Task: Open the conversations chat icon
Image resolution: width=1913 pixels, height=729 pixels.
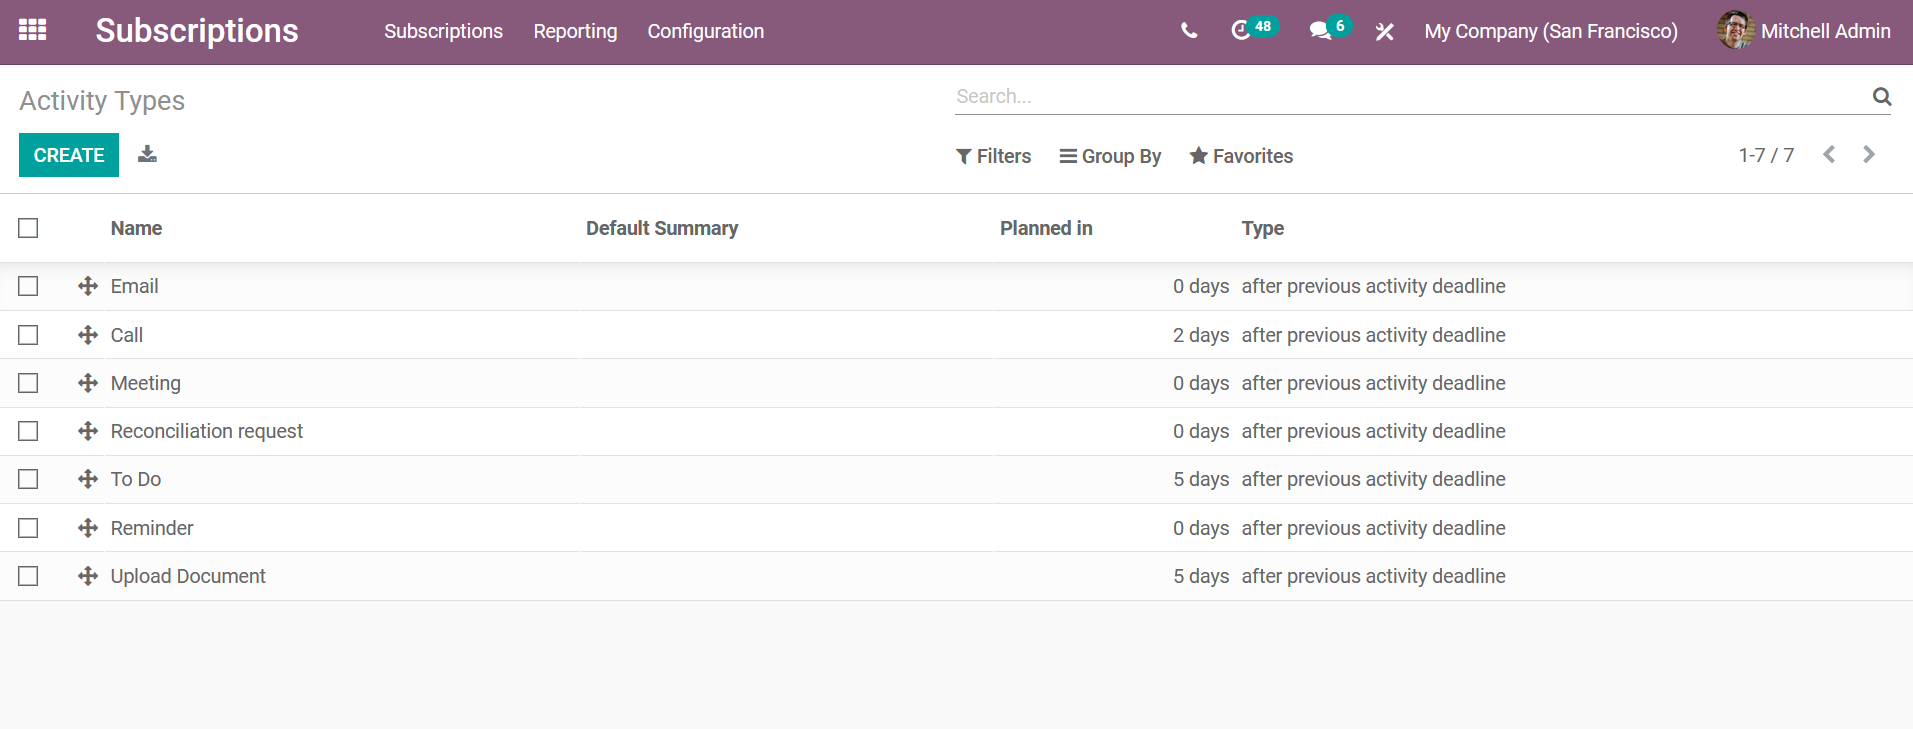Action: 1320,31
